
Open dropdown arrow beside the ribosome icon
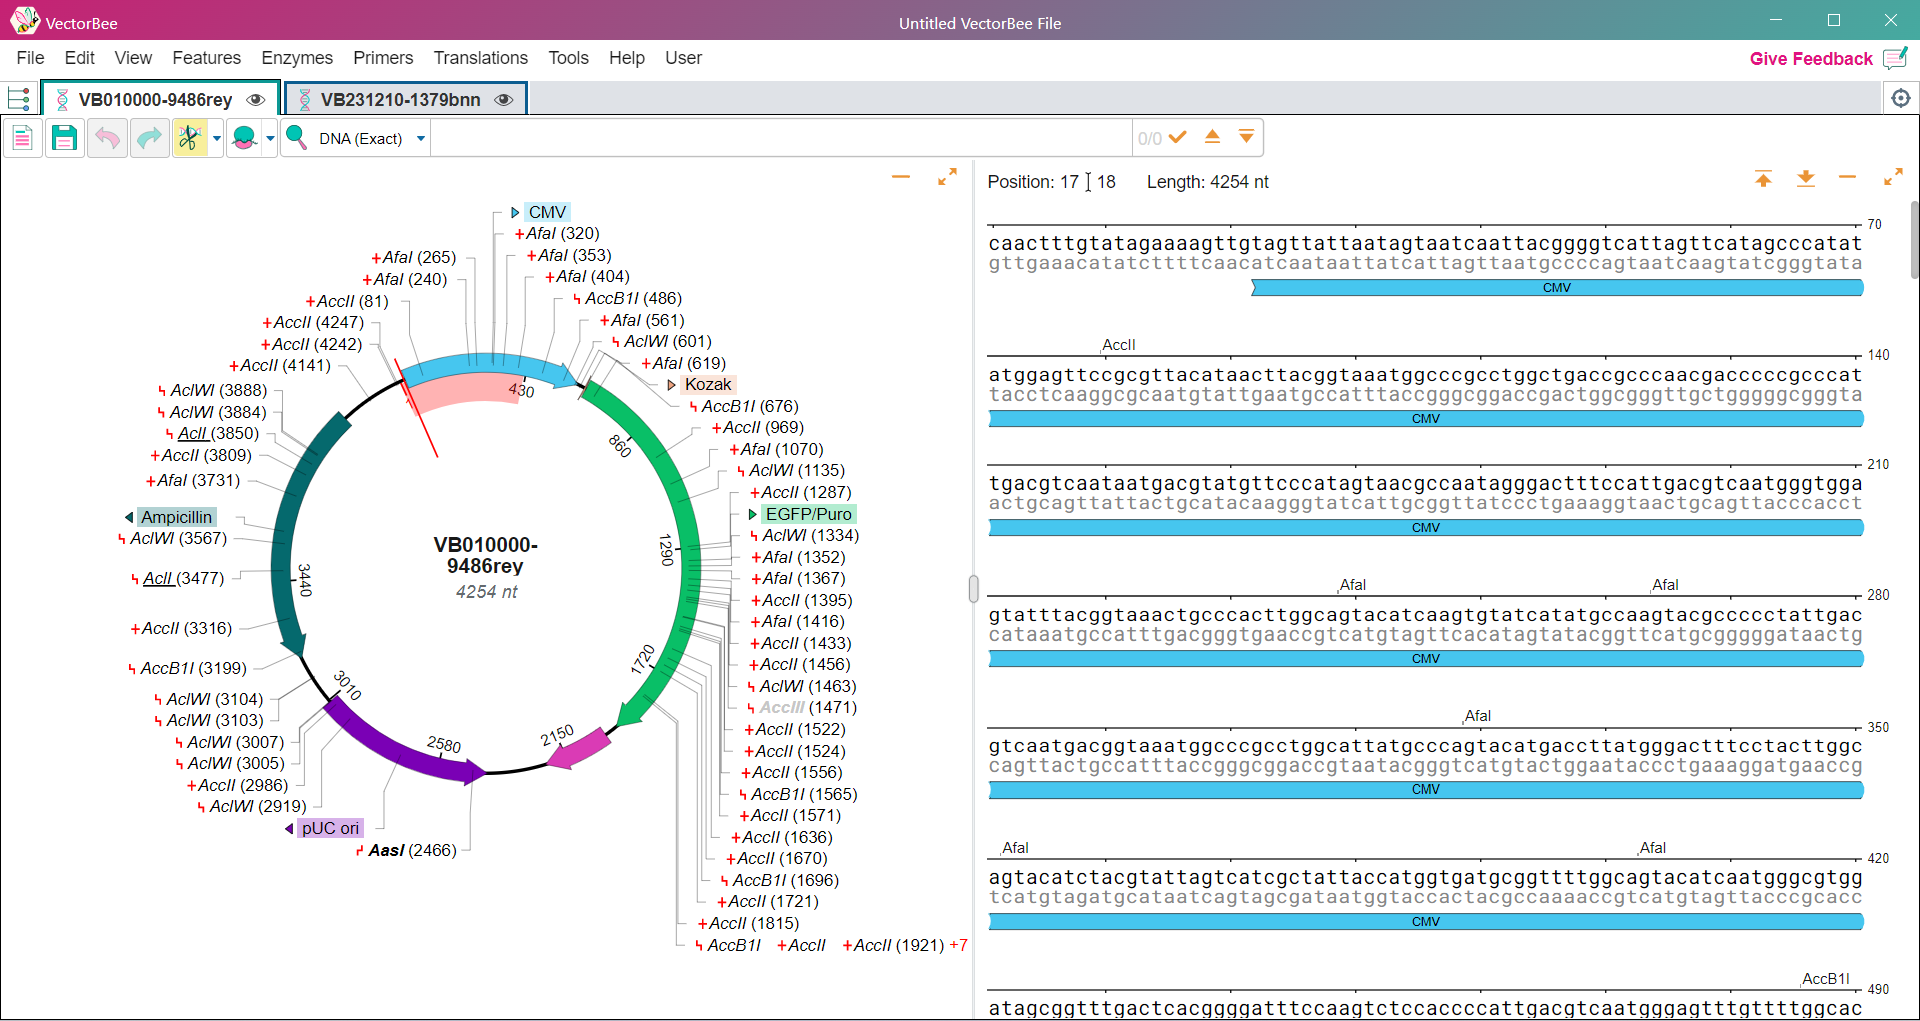pos(270,139)
